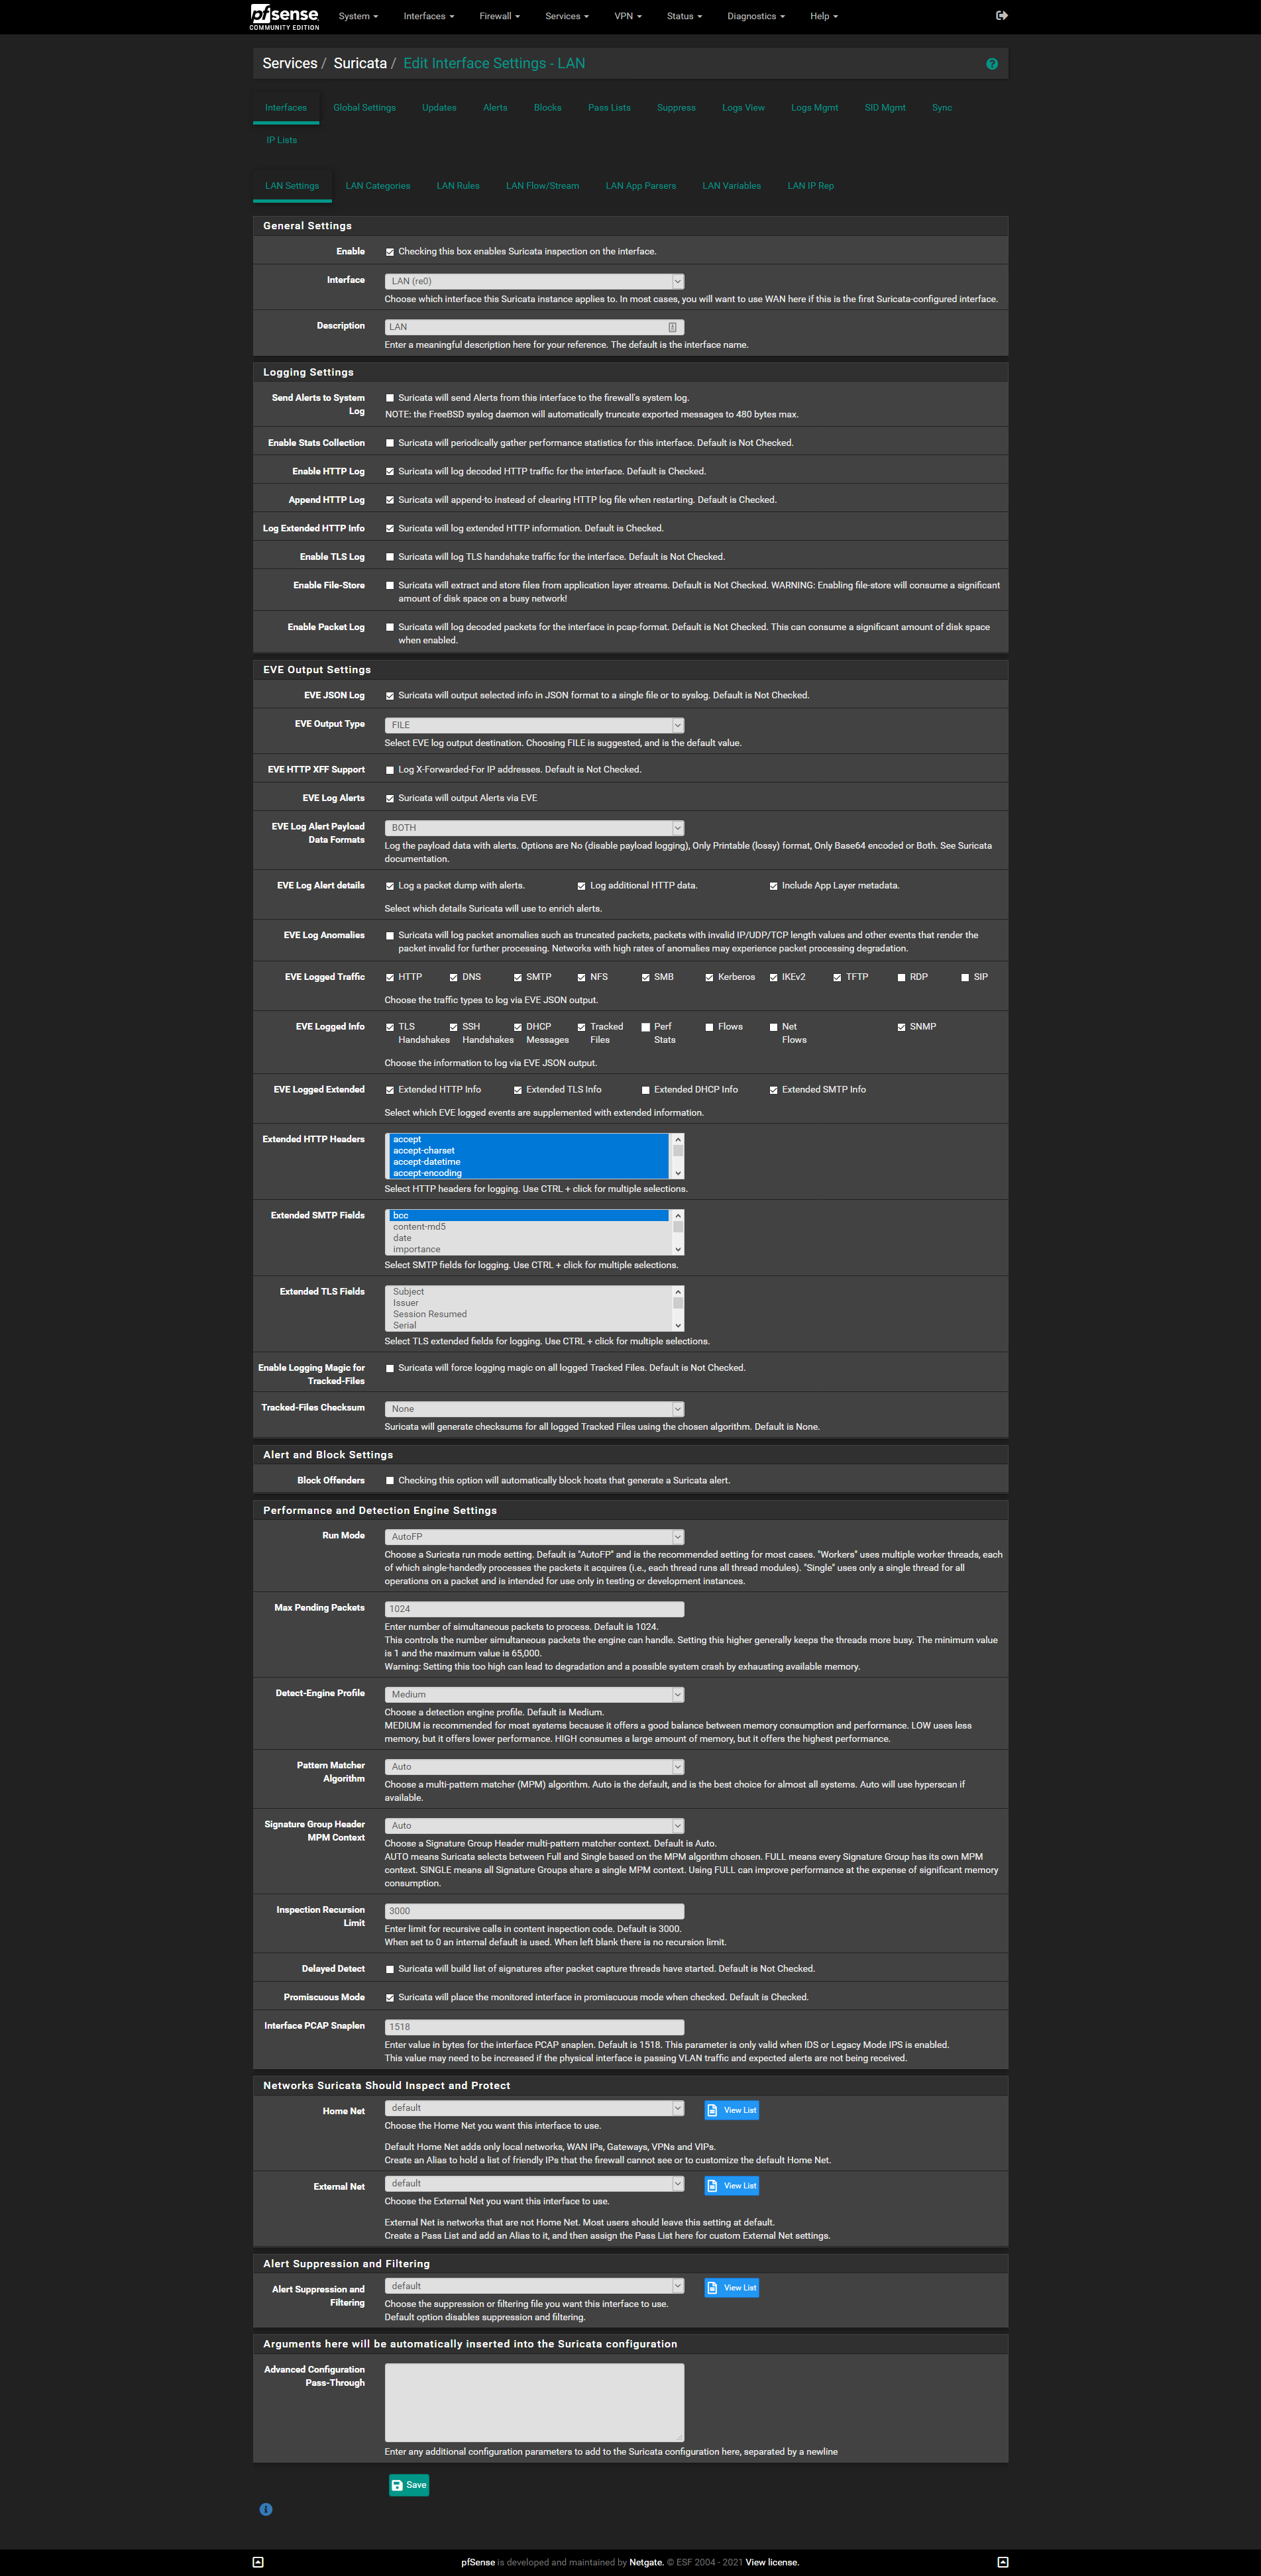Toggle Enable Stats Collection checkbox
The image size is (1261, 2576).
(390, 443)
